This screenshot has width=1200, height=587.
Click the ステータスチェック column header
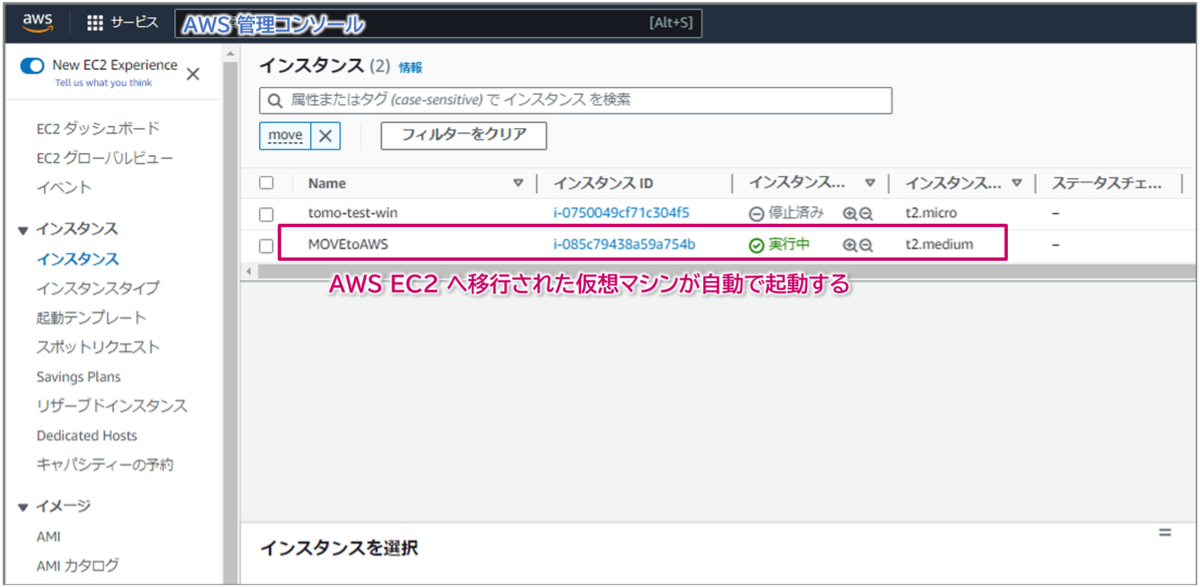(1107, 183)
